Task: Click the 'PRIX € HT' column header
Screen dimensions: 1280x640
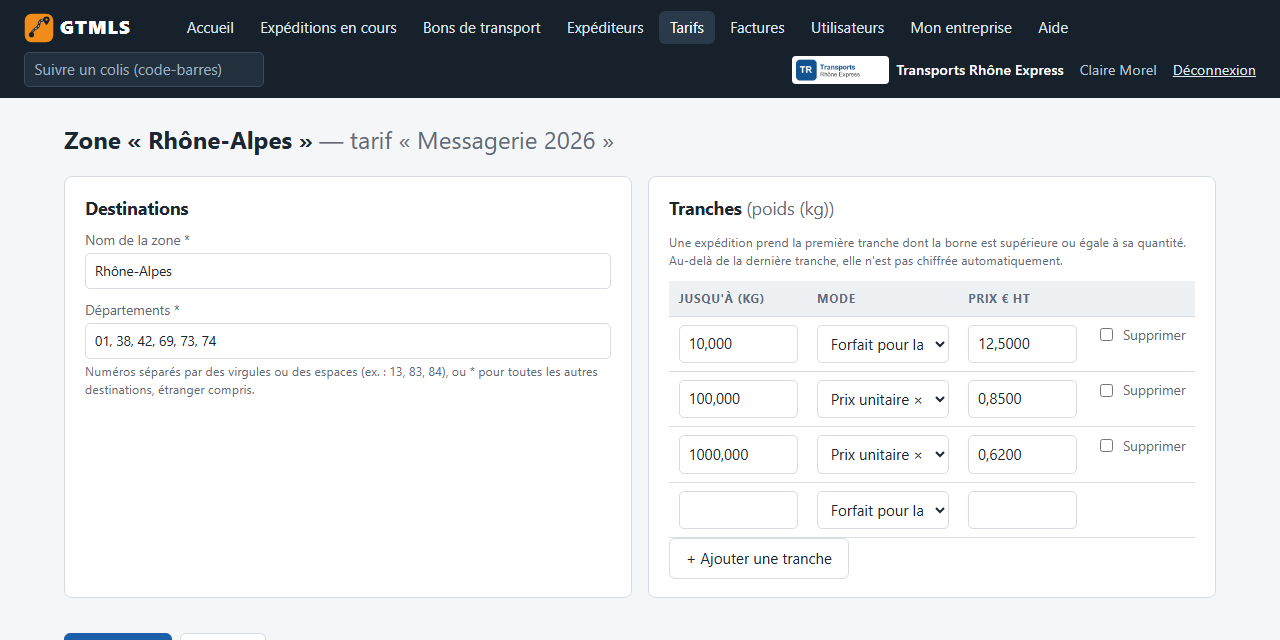Action: tap(1001, 299)
